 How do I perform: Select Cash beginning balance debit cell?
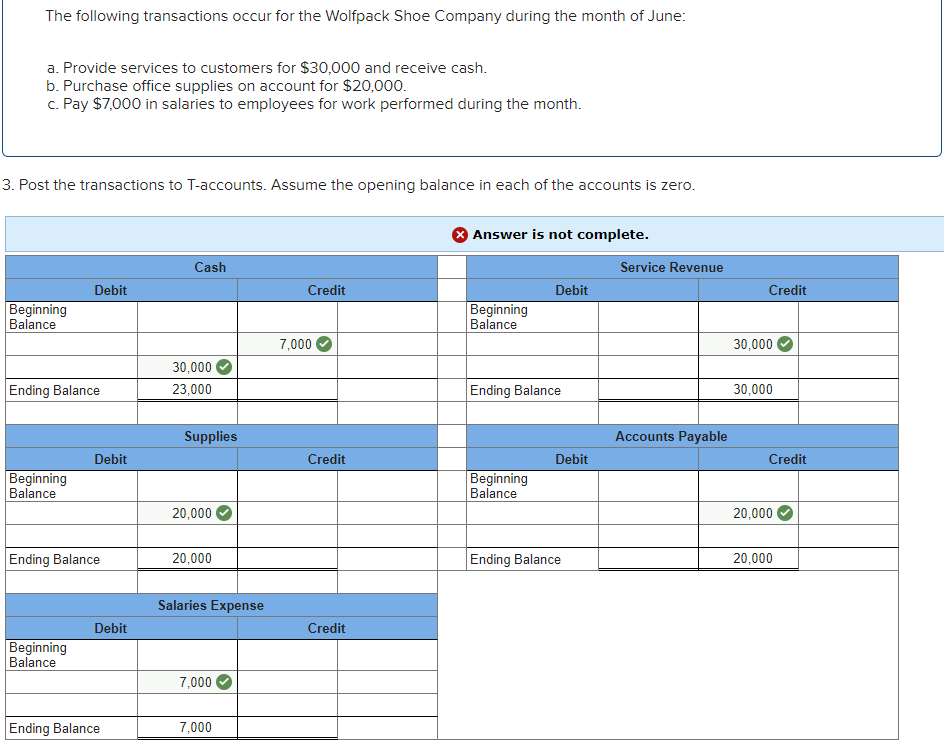(x=187, y=317)
